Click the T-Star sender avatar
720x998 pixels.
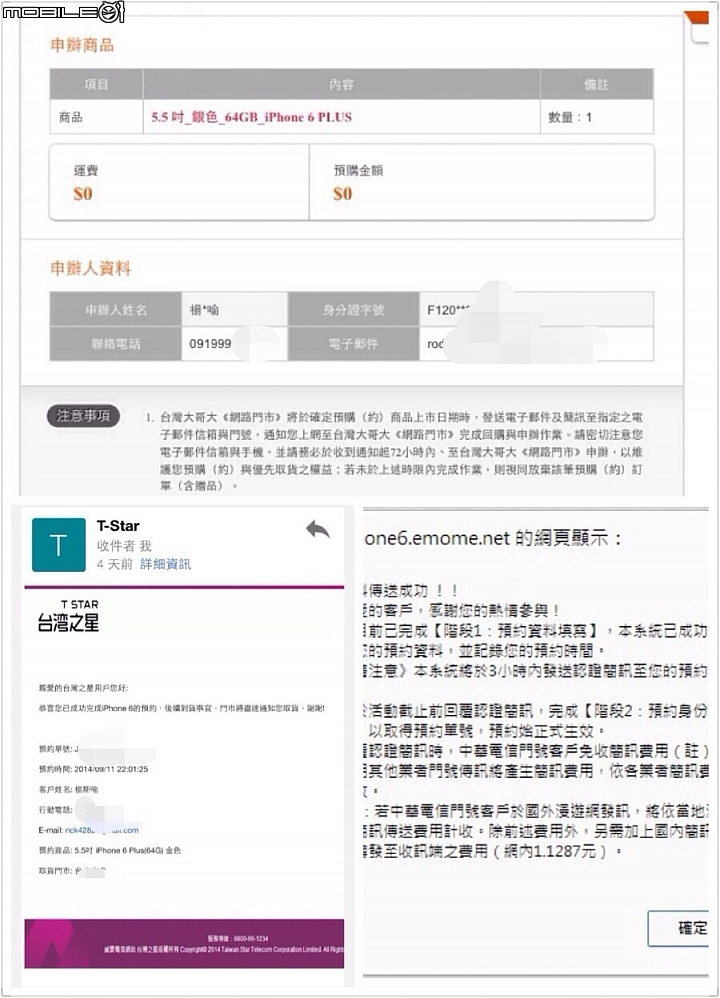(x=59, y=545)
